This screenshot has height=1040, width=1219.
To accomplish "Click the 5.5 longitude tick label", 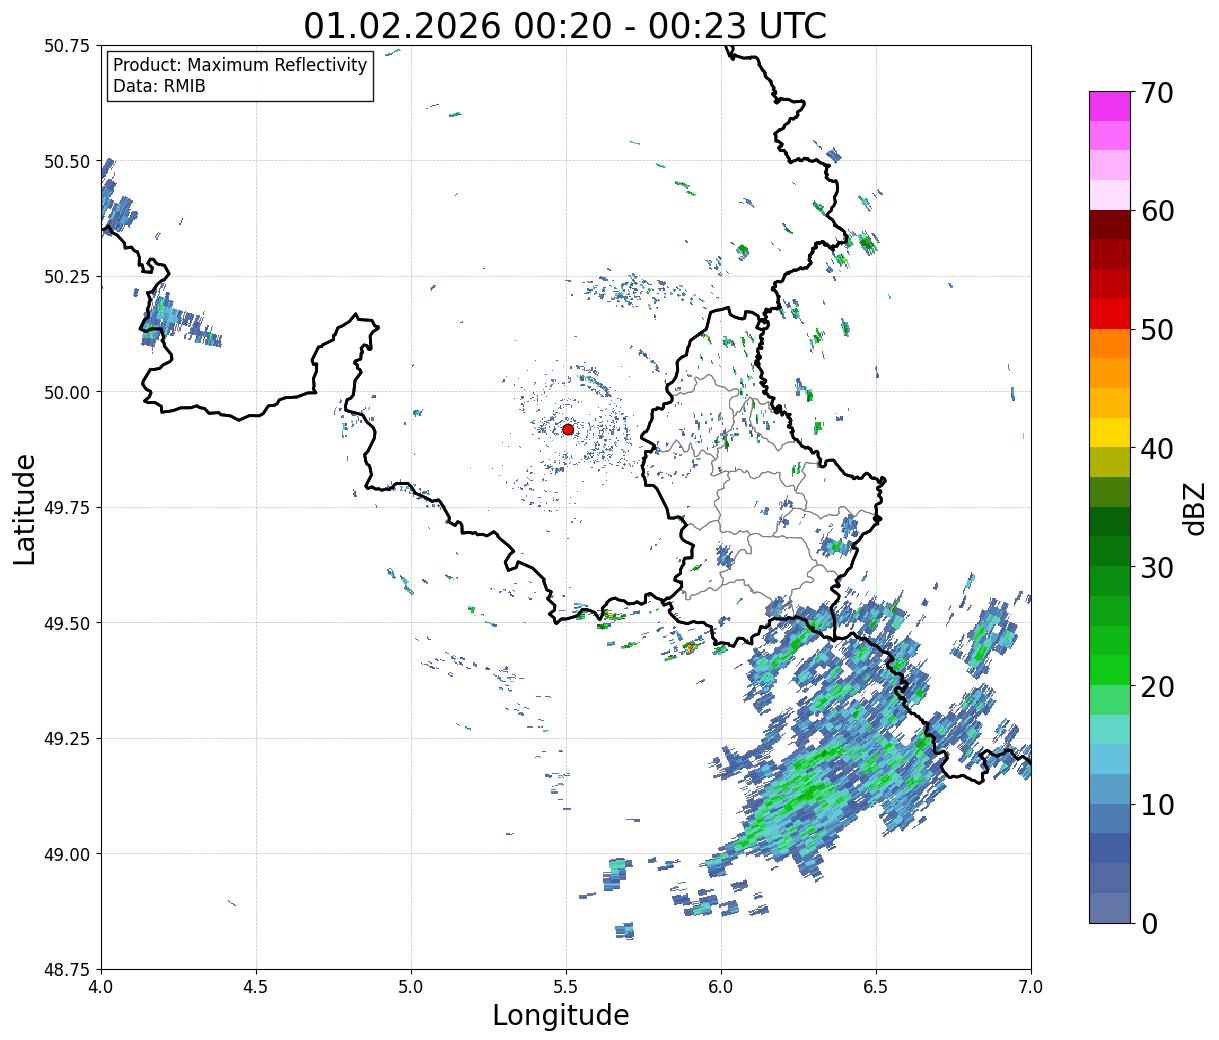I will [566, 987].
